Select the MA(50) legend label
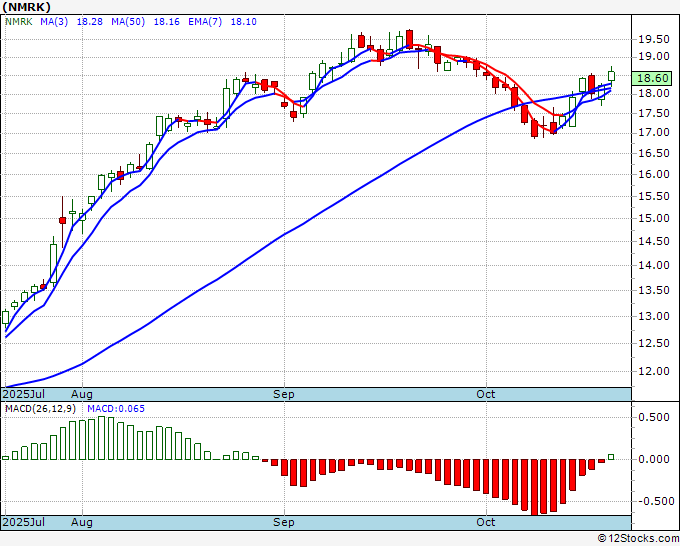680x546 pixels. click(x=128, y=21)
